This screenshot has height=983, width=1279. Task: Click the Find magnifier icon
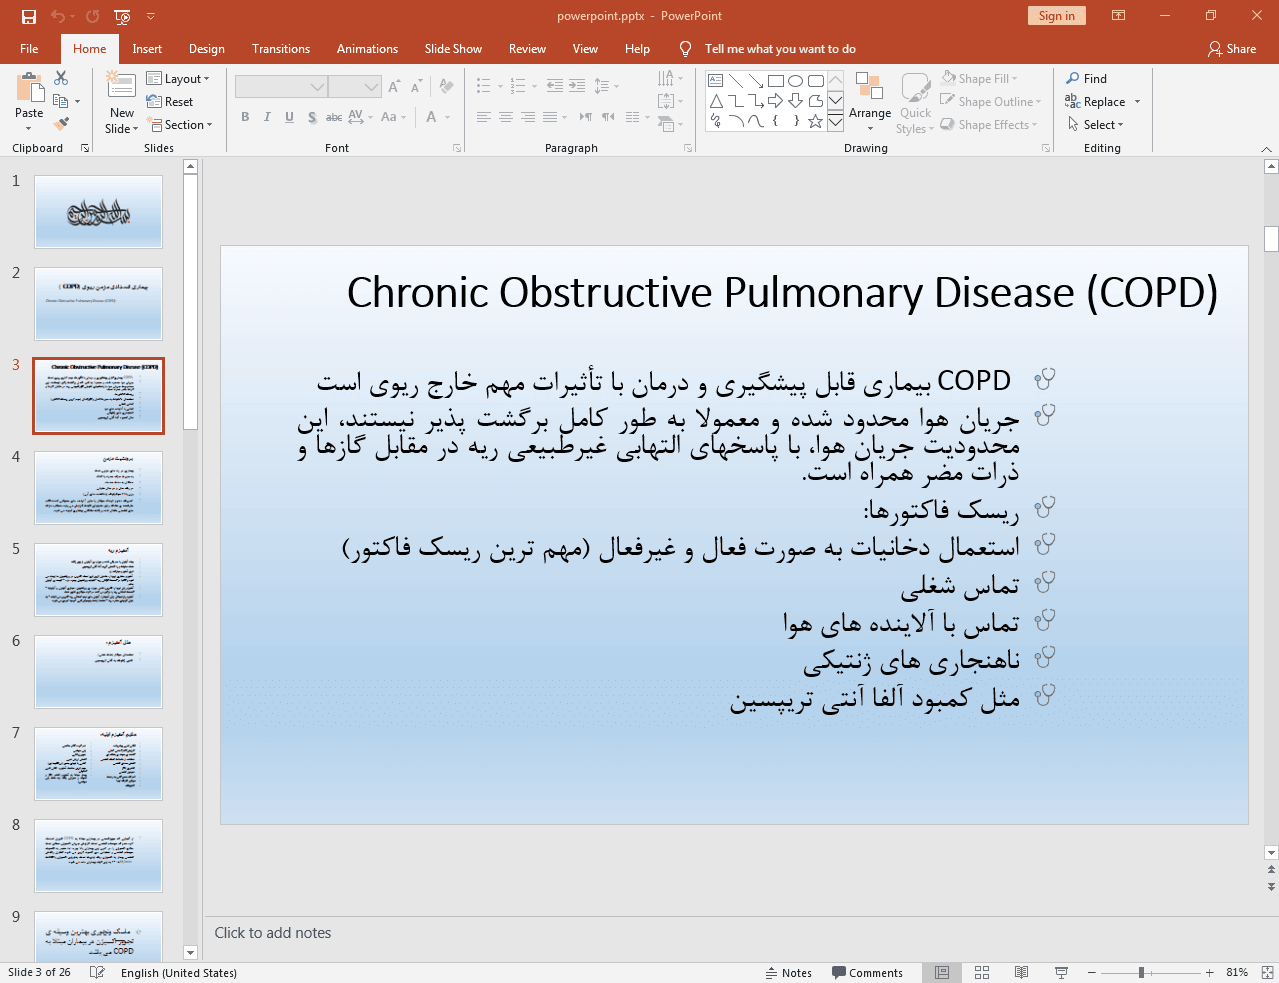pos(1073,78)
